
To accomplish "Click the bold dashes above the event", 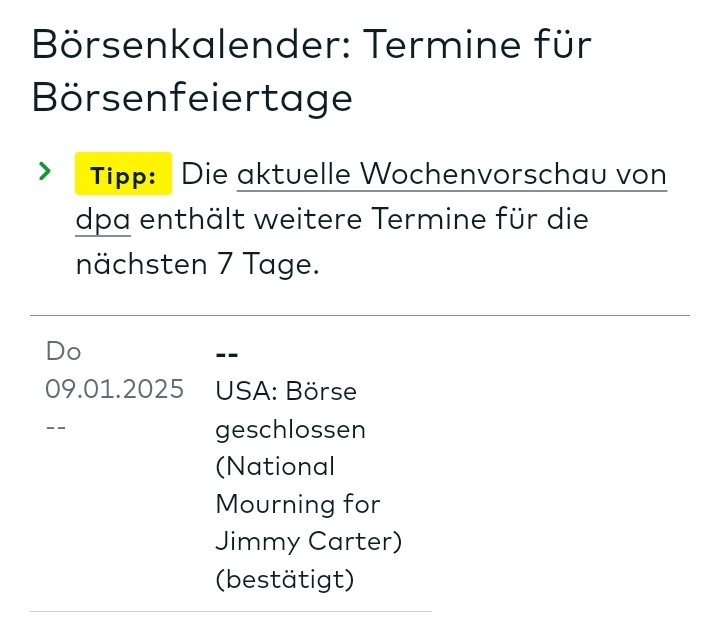I will pos(226,354).
